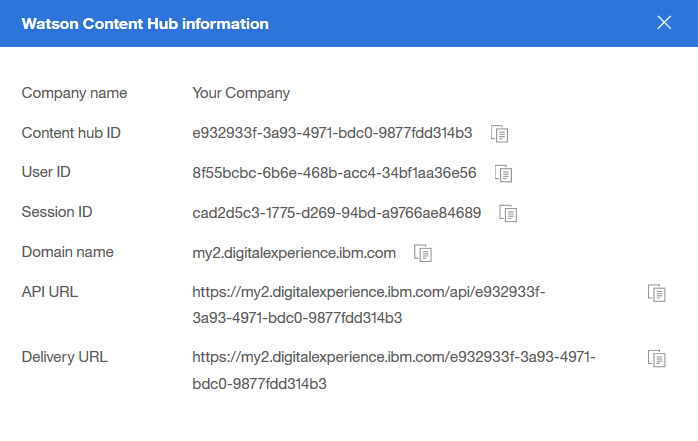Click the Session ID value starting with cad2d5c3

[x=337, y=213]
